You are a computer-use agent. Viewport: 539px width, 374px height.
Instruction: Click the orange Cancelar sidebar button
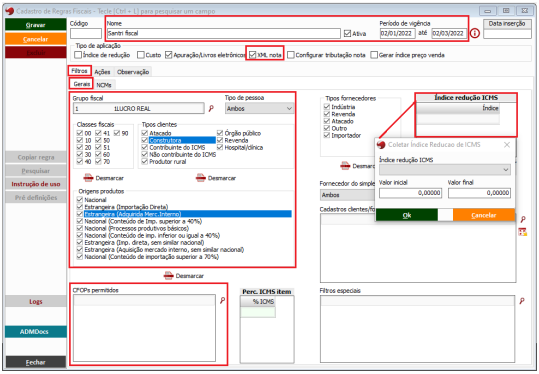click(x=36, y=39)
